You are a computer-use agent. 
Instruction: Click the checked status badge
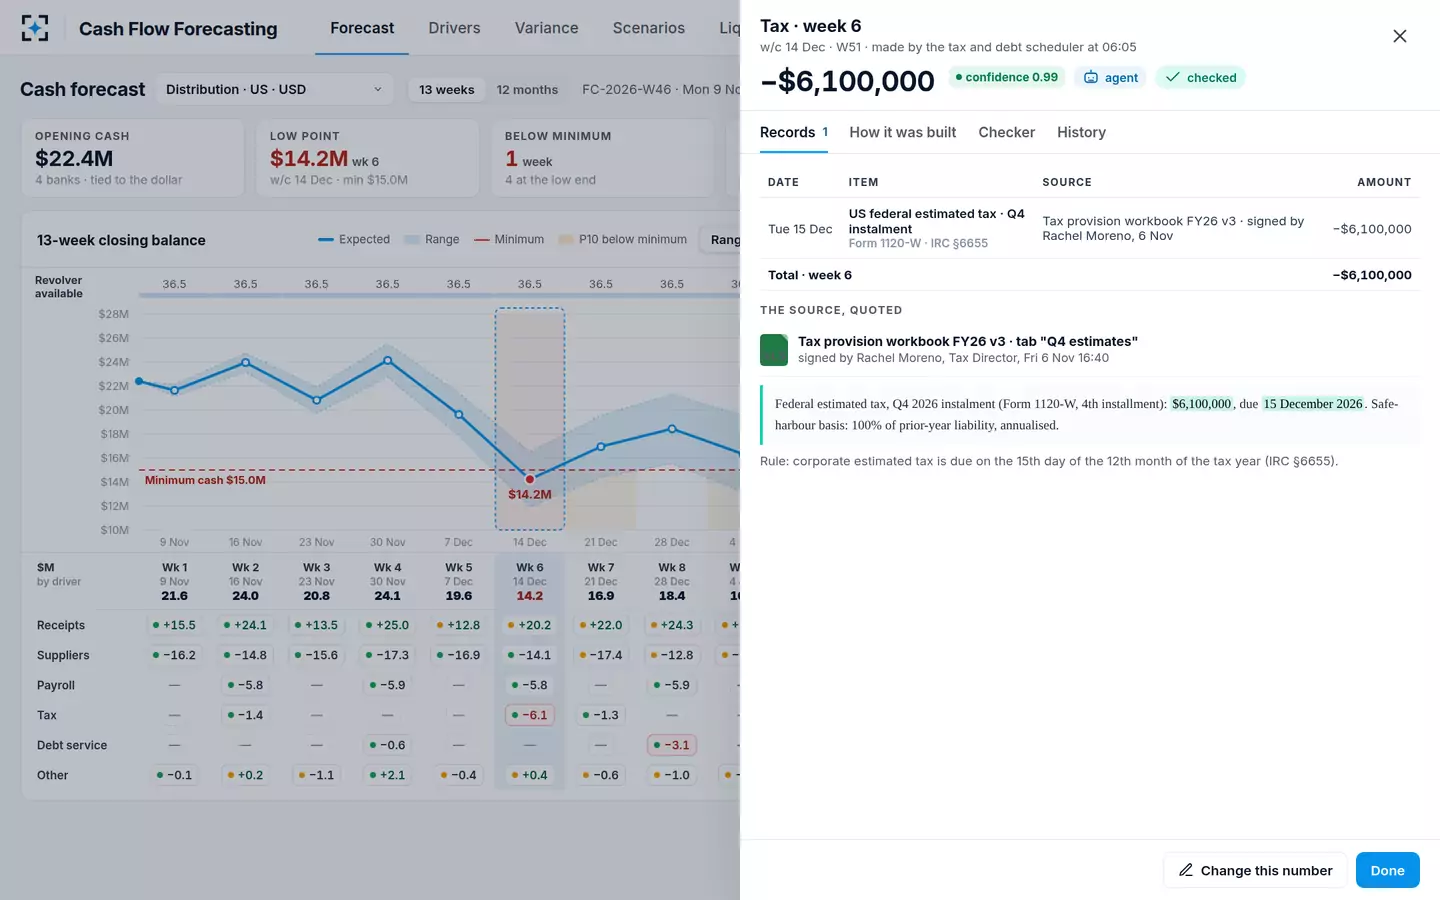pyautogui.click(x=1200, y=77)
